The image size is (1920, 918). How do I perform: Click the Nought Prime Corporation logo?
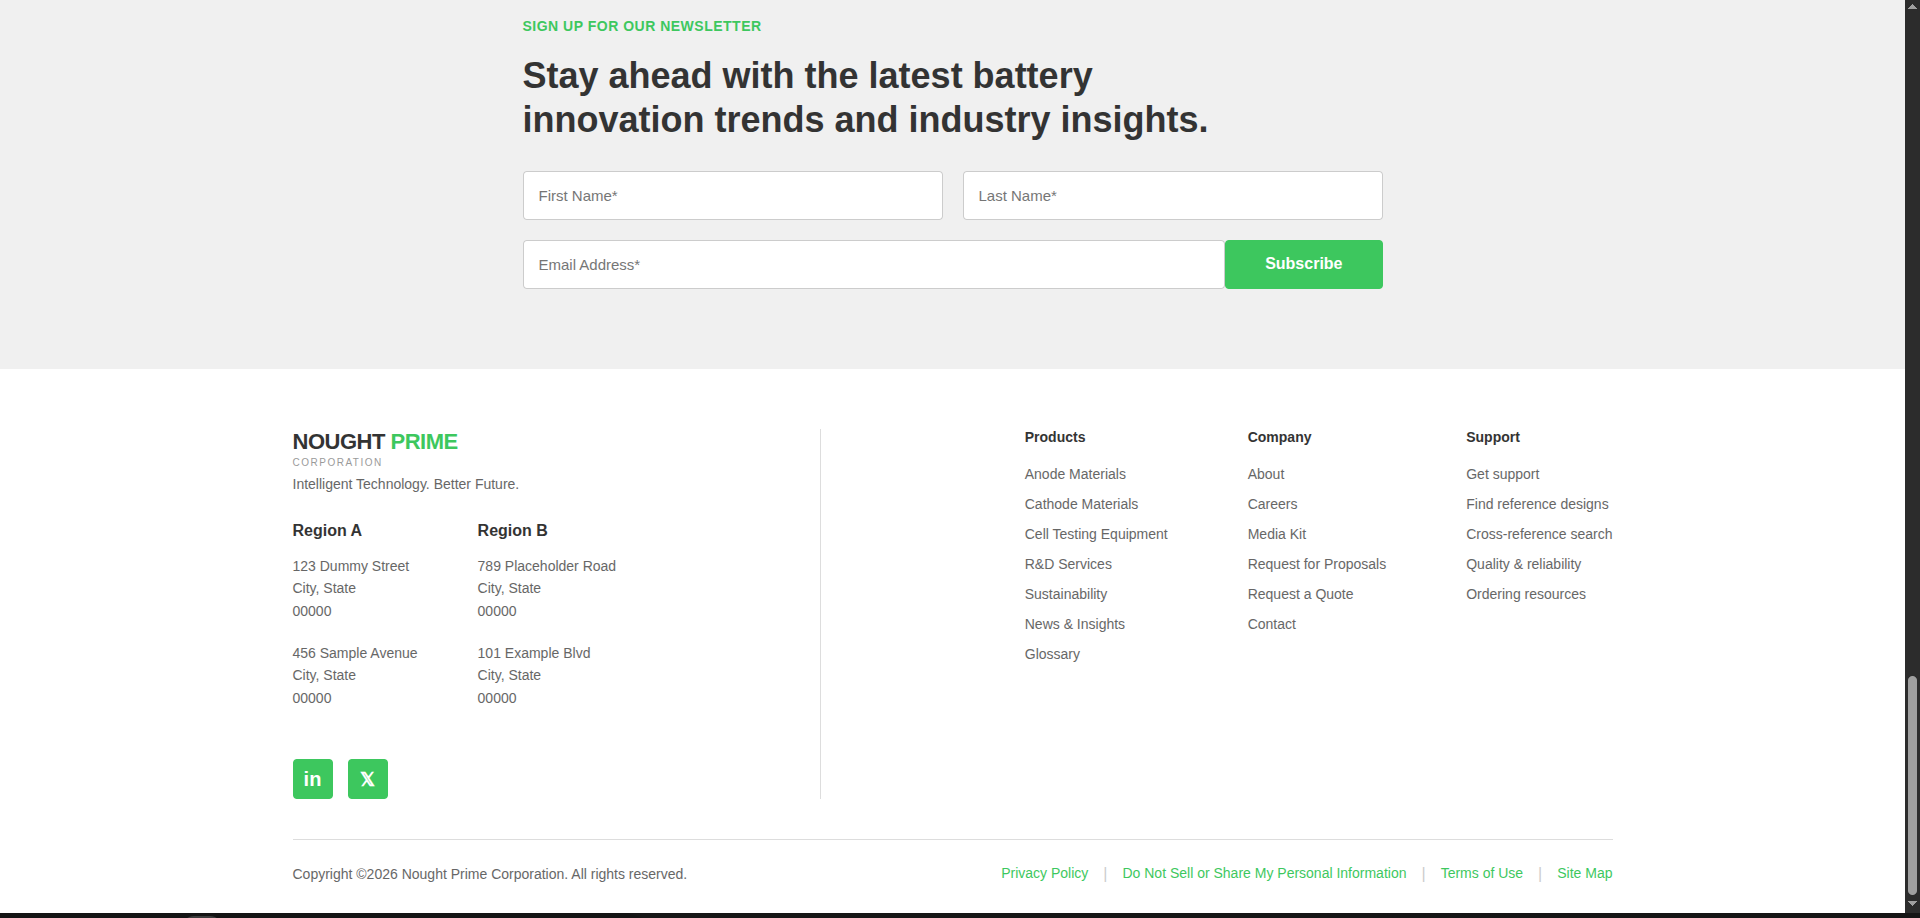pyautogui.click(x=375, y=447)
